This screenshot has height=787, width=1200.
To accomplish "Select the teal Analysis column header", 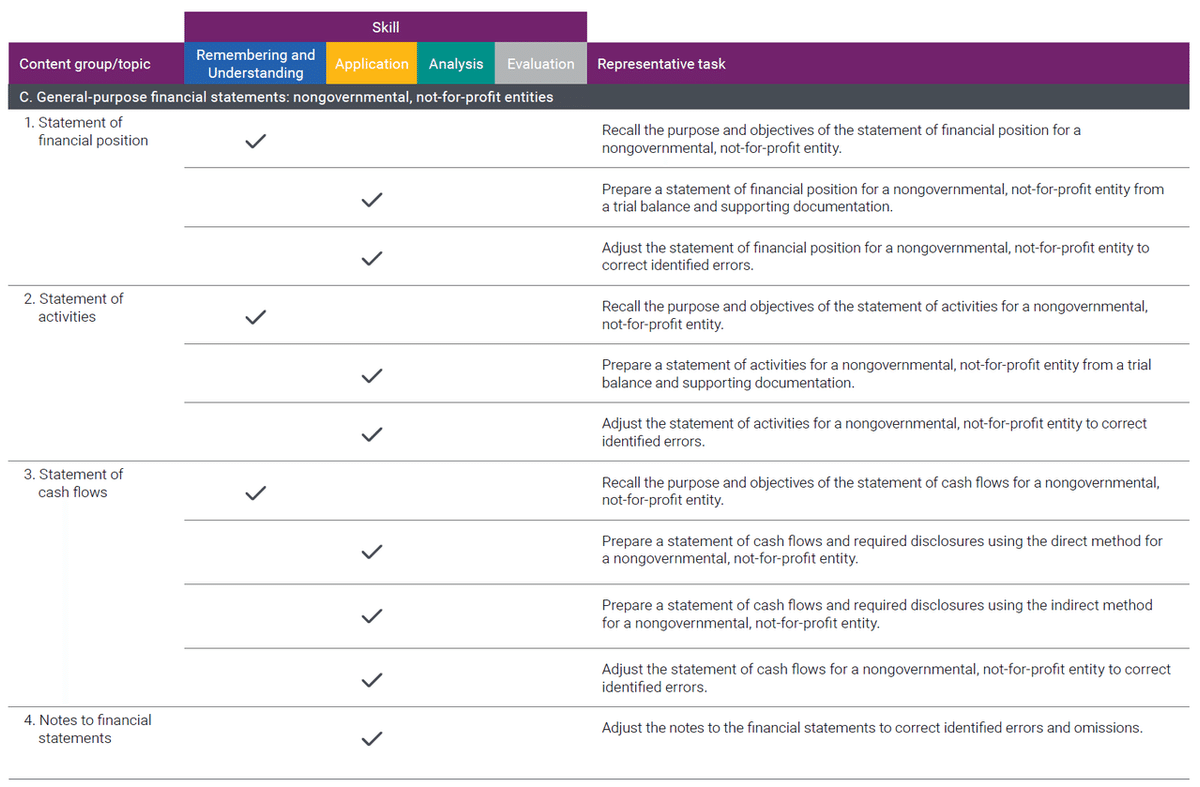I will [x=456, y=64].
